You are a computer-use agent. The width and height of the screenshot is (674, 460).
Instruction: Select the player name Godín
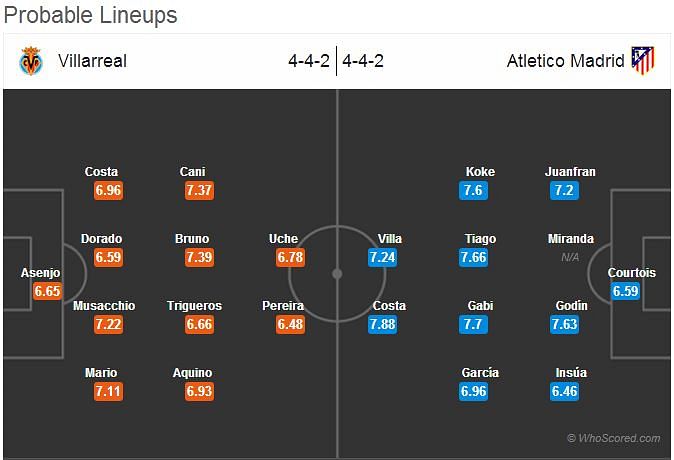click(x=571, y=306)
